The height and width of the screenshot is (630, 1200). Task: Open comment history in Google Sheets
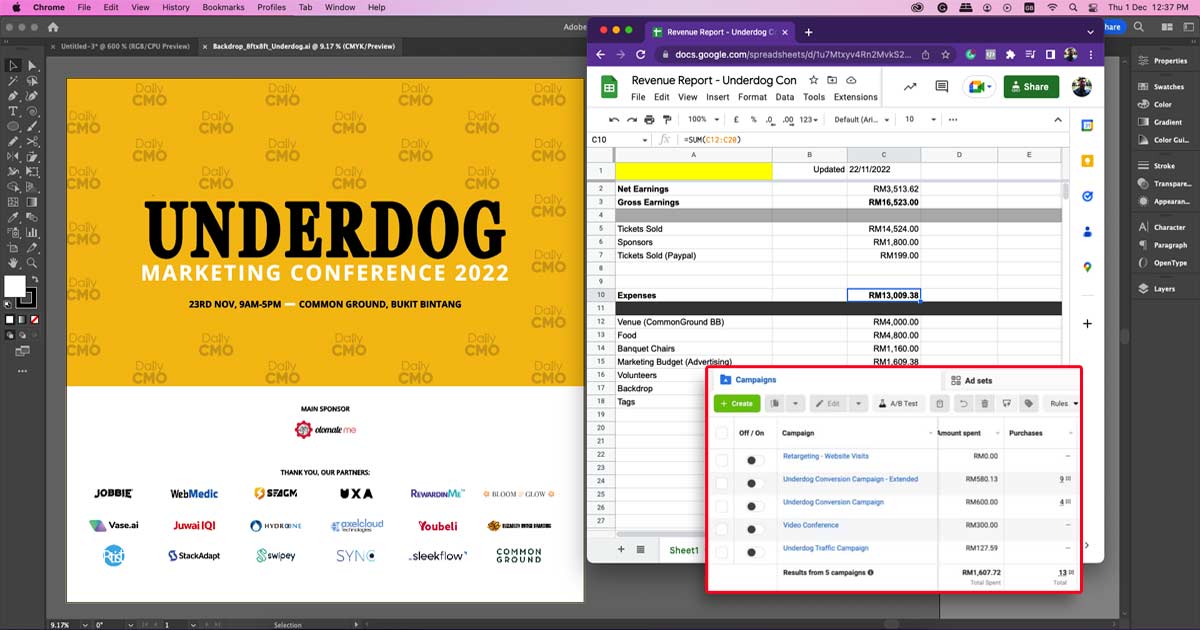pyautogui.click(x=941, y=87)
